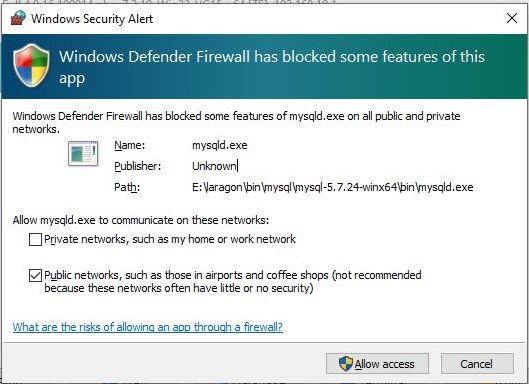Screen dimensions: 529x384
Task: Allow access for mysqld.exe
Action: pos(377,364)
